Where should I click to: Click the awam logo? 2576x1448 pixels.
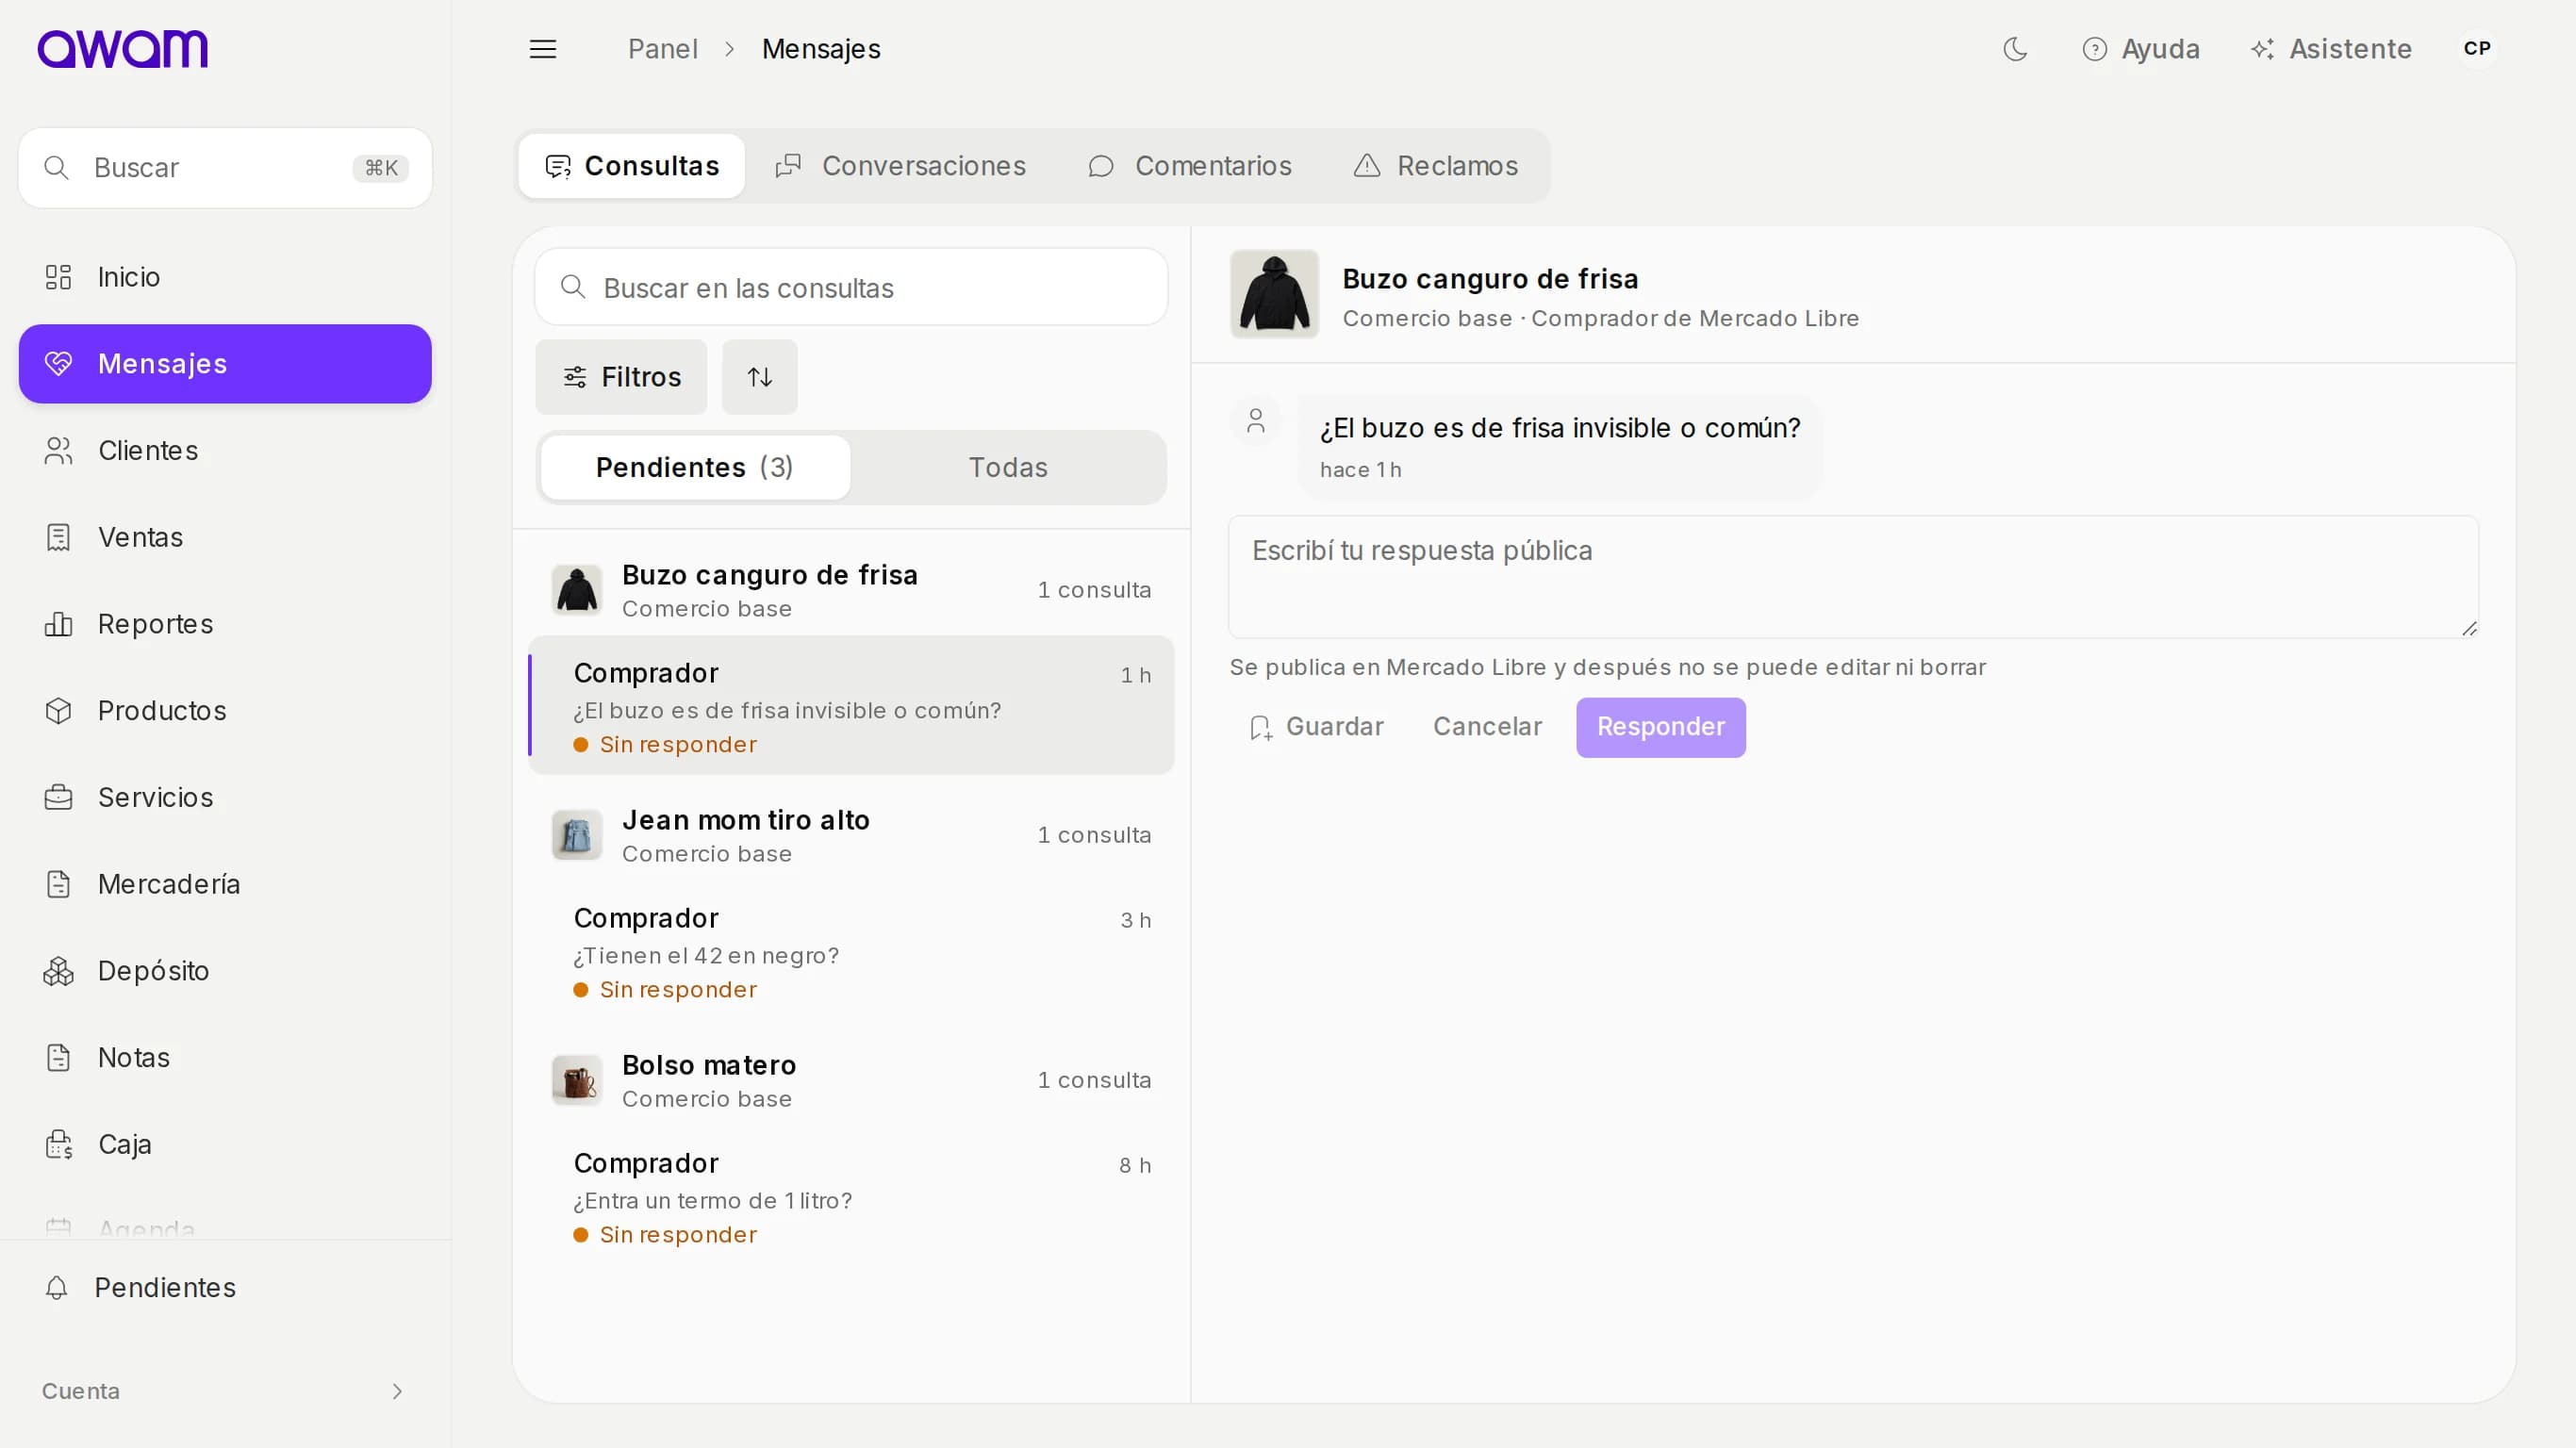pos(123,49)
